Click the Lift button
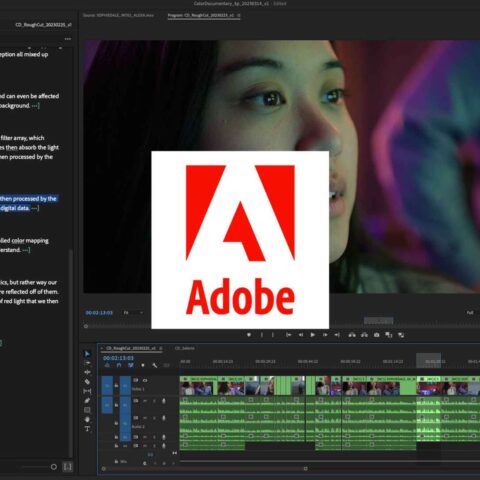480x480 pixels. click(352, 335)
